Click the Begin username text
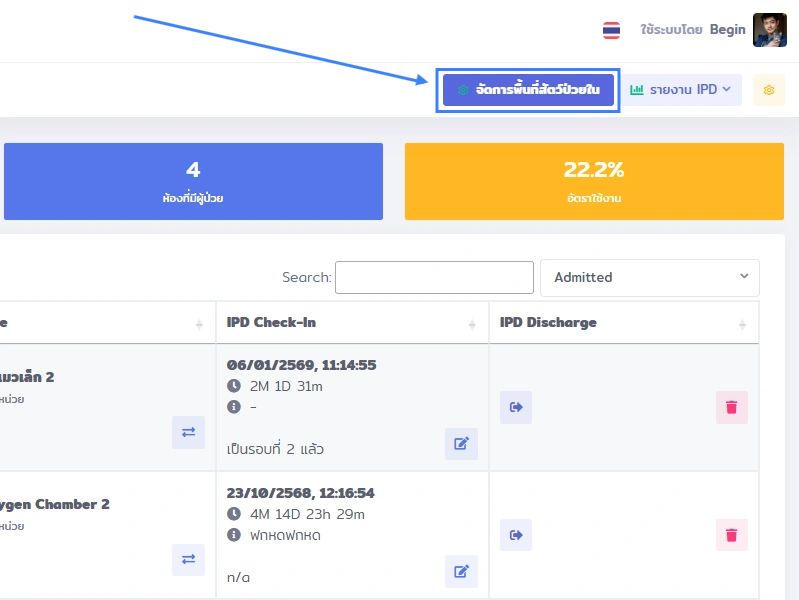 click(x=728, y=30)
